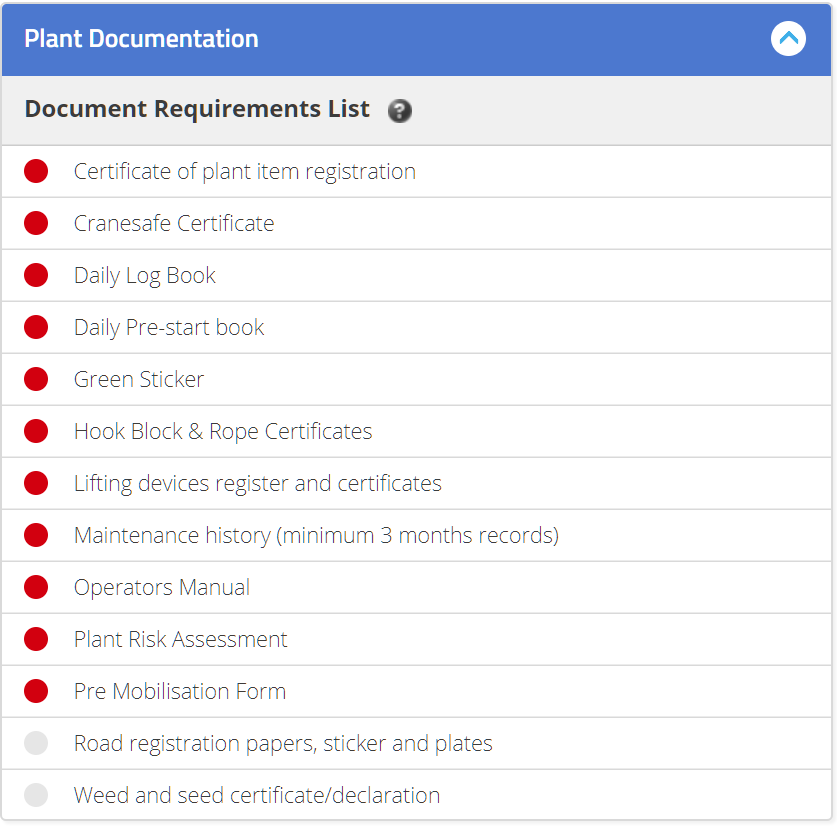The height and width of the screenshot is (826, 837).
Task: Click red status dot for Operators Manual
Action: click(x=36, y=587)
